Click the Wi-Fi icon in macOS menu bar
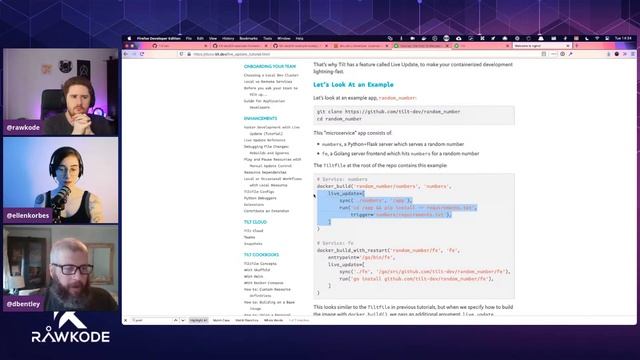This screenshot has width=640, height=360. click(x=597, y=38)
